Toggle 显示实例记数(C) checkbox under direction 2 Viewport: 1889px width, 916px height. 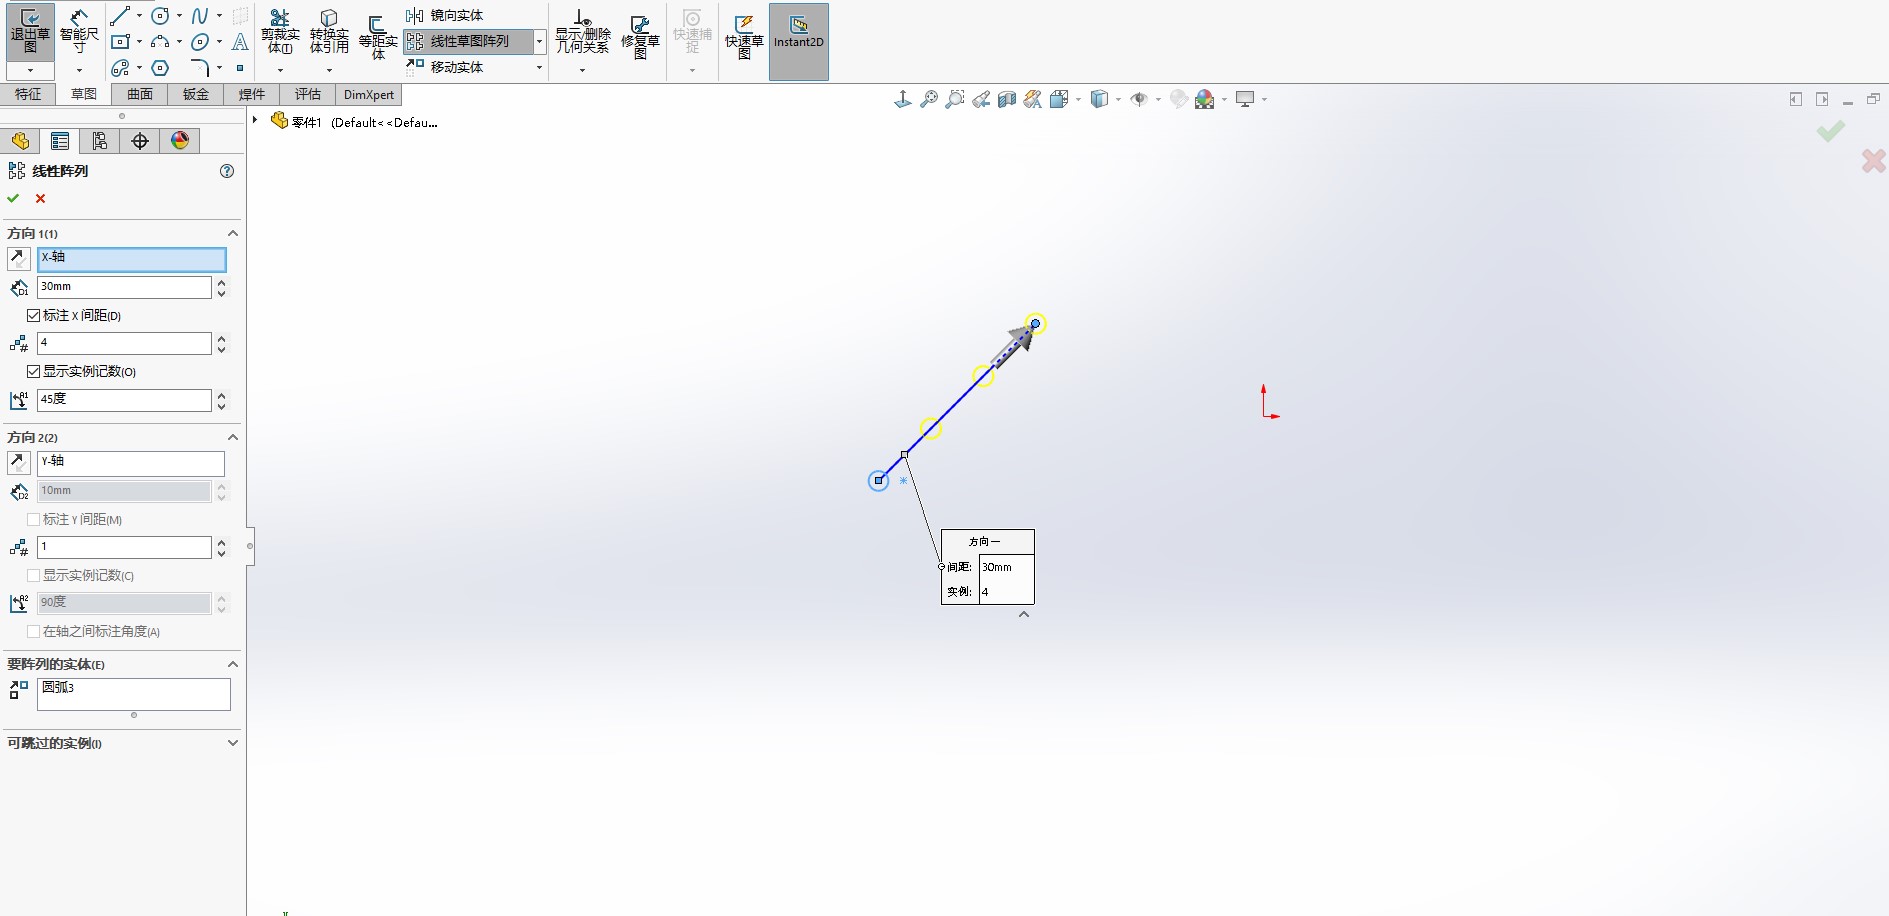point(34,575)
